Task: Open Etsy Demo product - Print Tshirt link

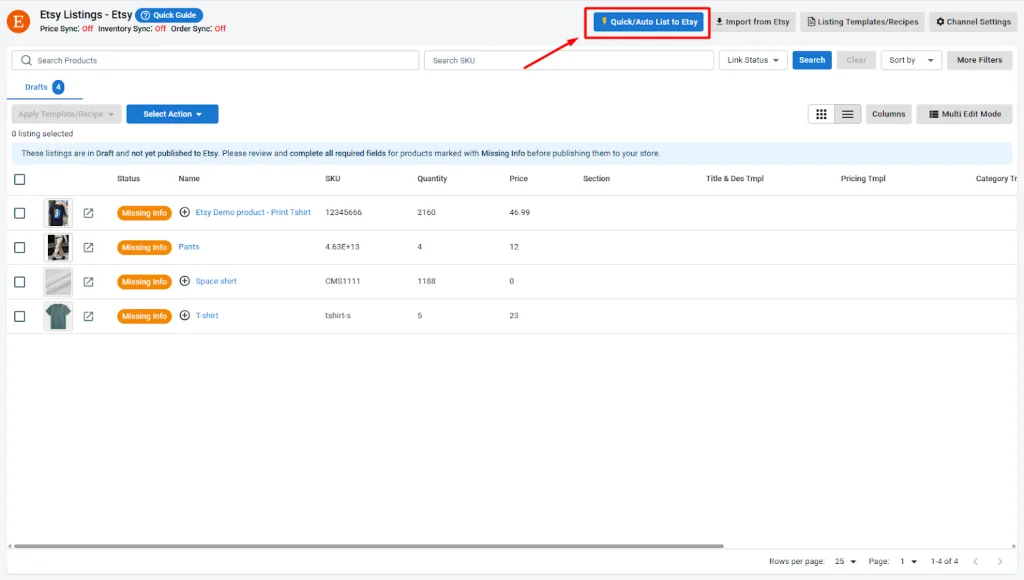Action: click(252, 212)
